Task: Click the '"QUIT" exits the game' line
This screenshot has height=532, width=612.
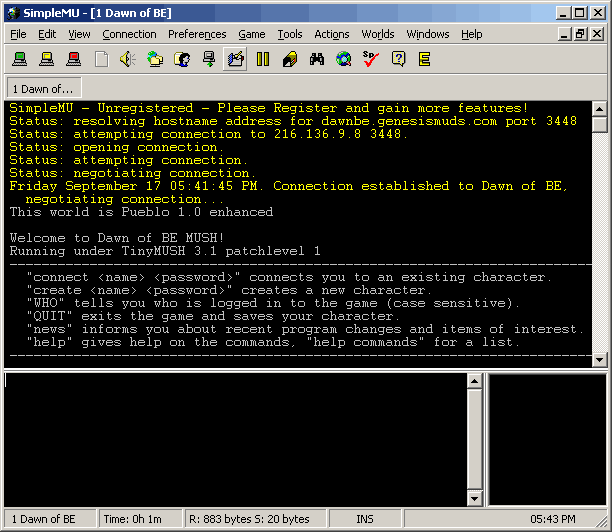Action: click(213, 316)
